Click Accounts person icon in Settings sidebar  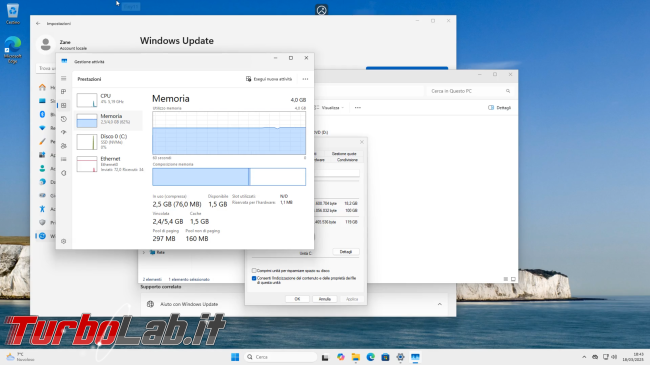[42, 168]
